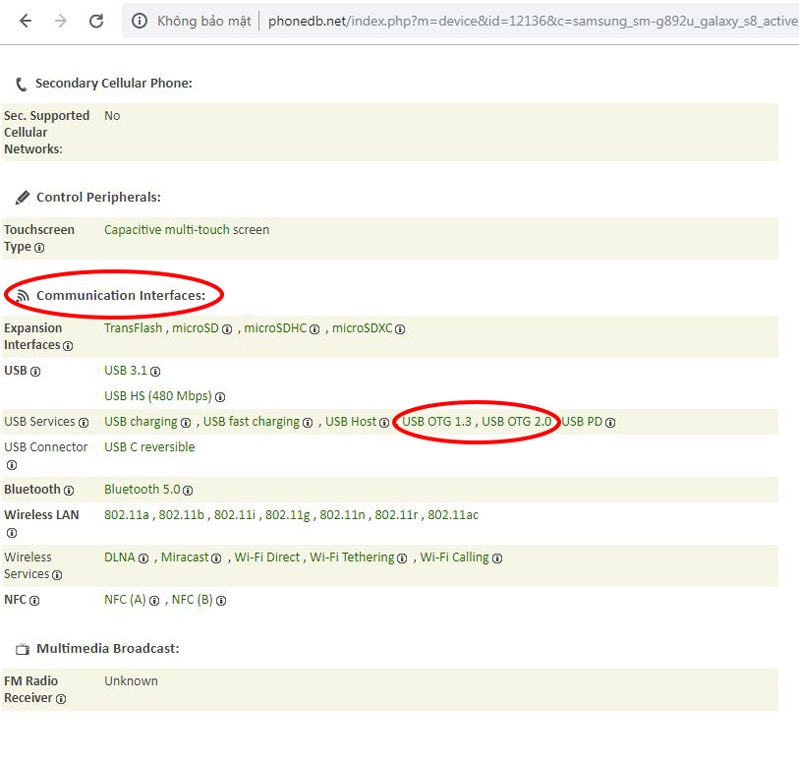Open the Miracast link
The image size is (799, 763).
185,557
